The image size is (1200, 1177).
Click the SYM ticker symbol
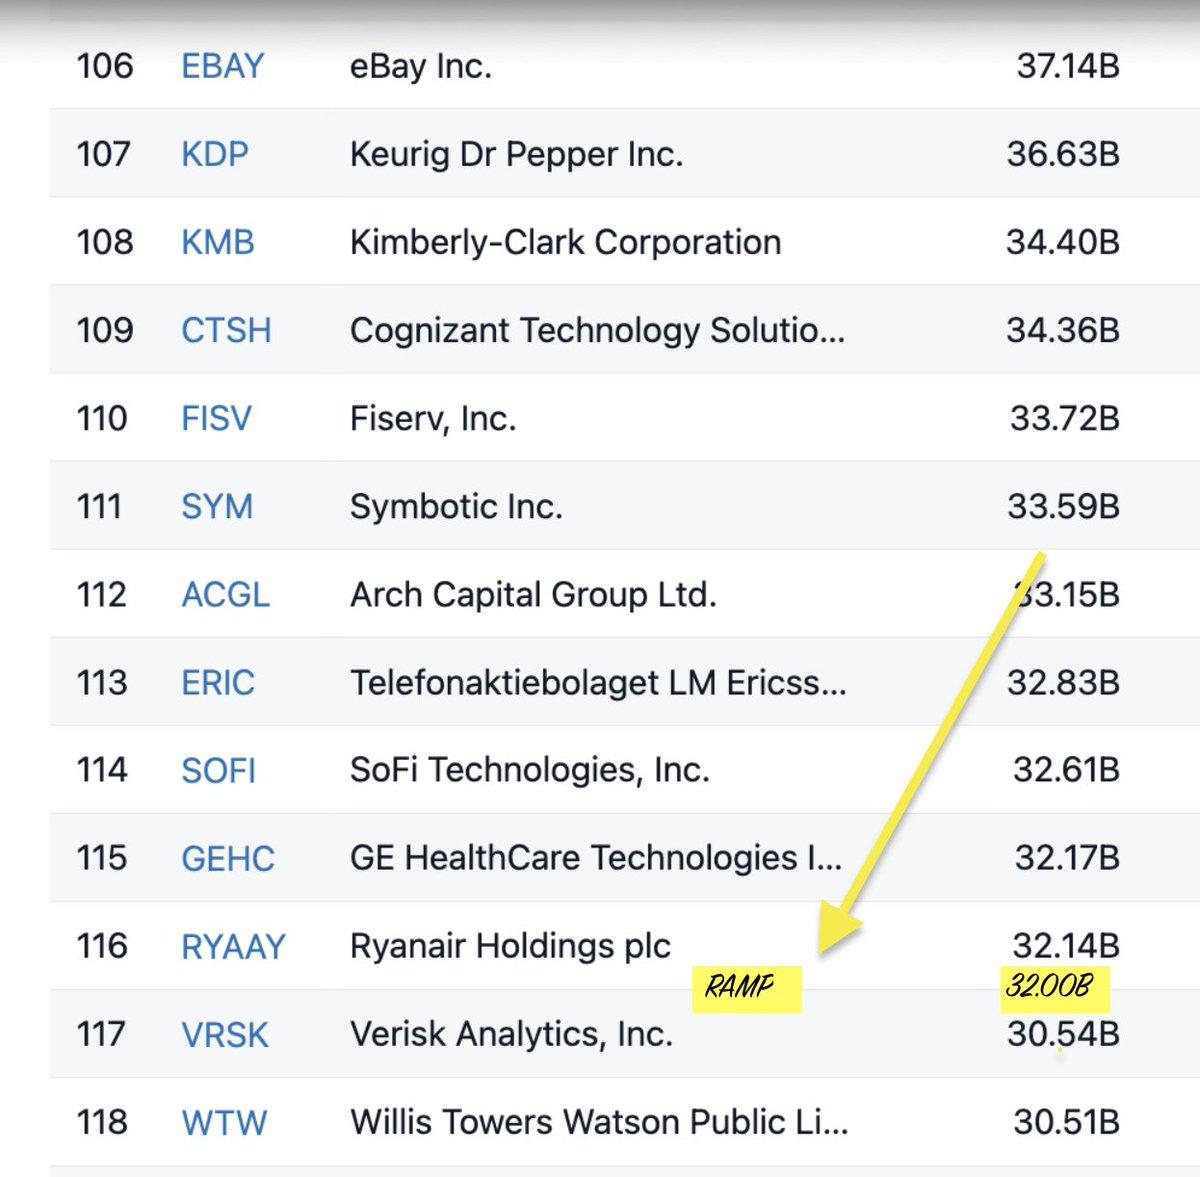(216, 506)
